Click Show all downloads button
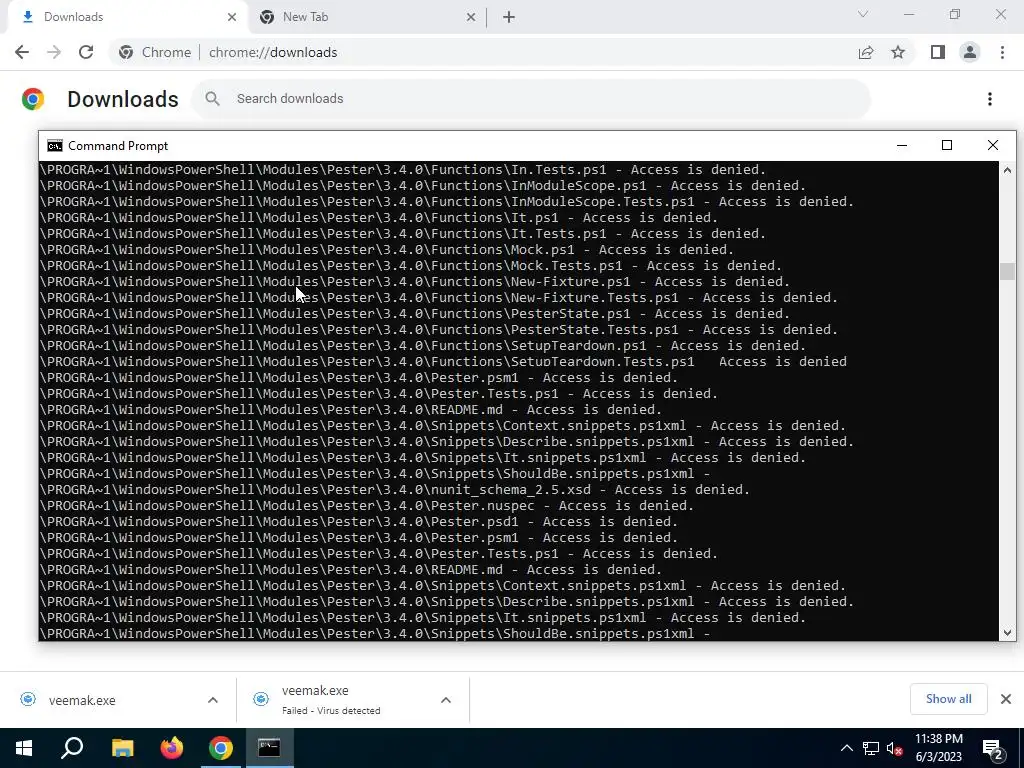The image size is (1024, 768). pyautogui.click(x=948, y=699)
